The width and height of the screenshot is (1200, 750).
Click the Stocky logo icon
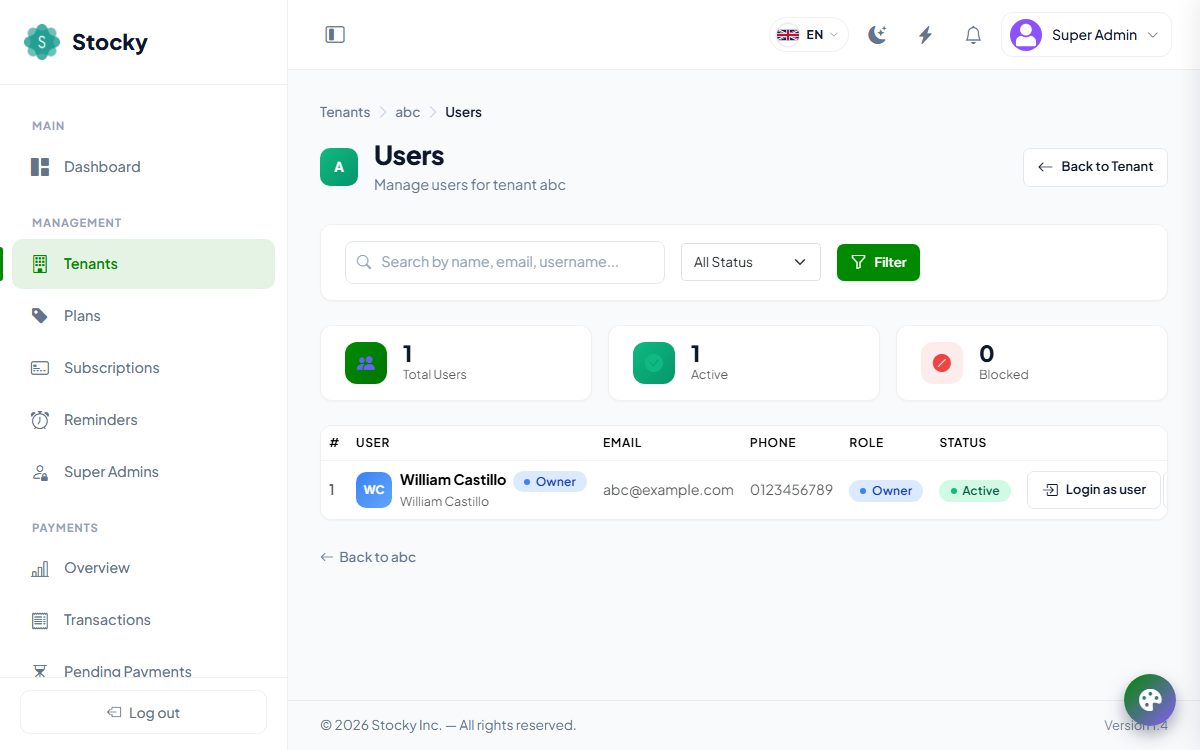coord(42,42)
